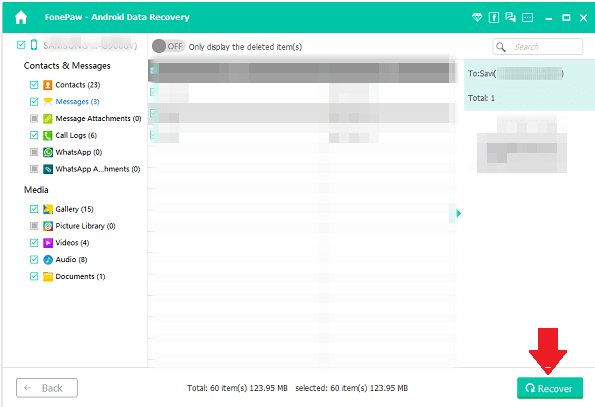
Task: Uncheck the Contacts (23) checkbox
Action: (34, 85)
